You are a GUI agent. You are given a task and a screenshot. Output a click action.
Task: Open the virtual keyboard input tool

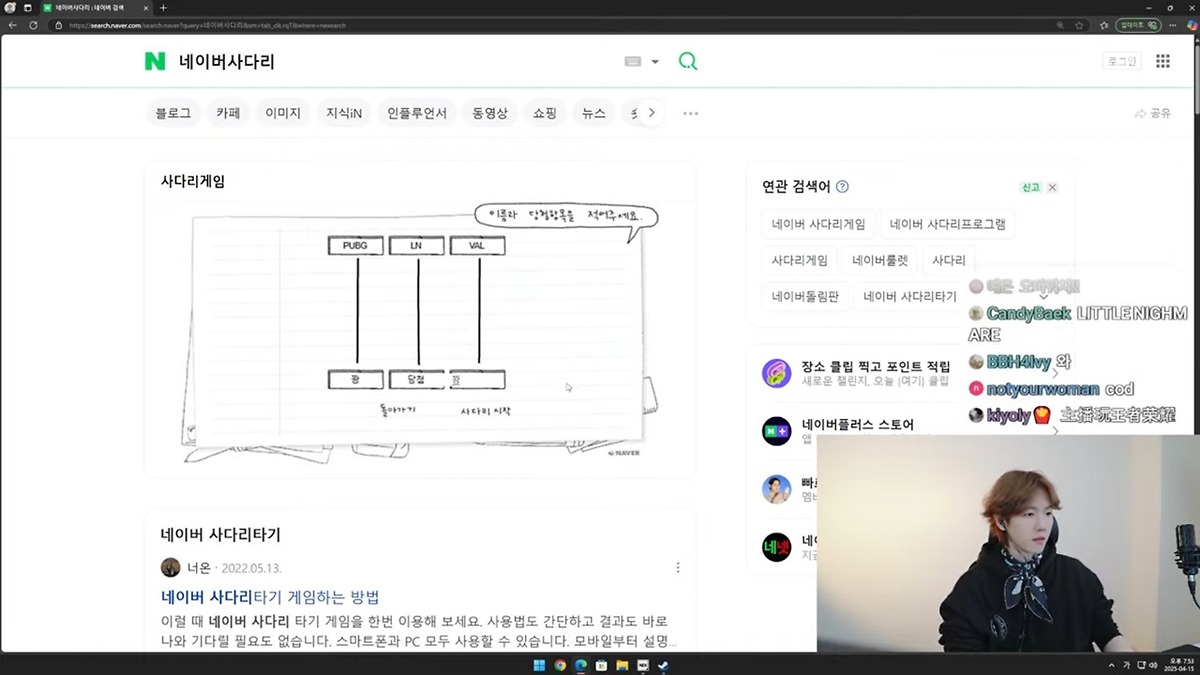coord(633,62)
